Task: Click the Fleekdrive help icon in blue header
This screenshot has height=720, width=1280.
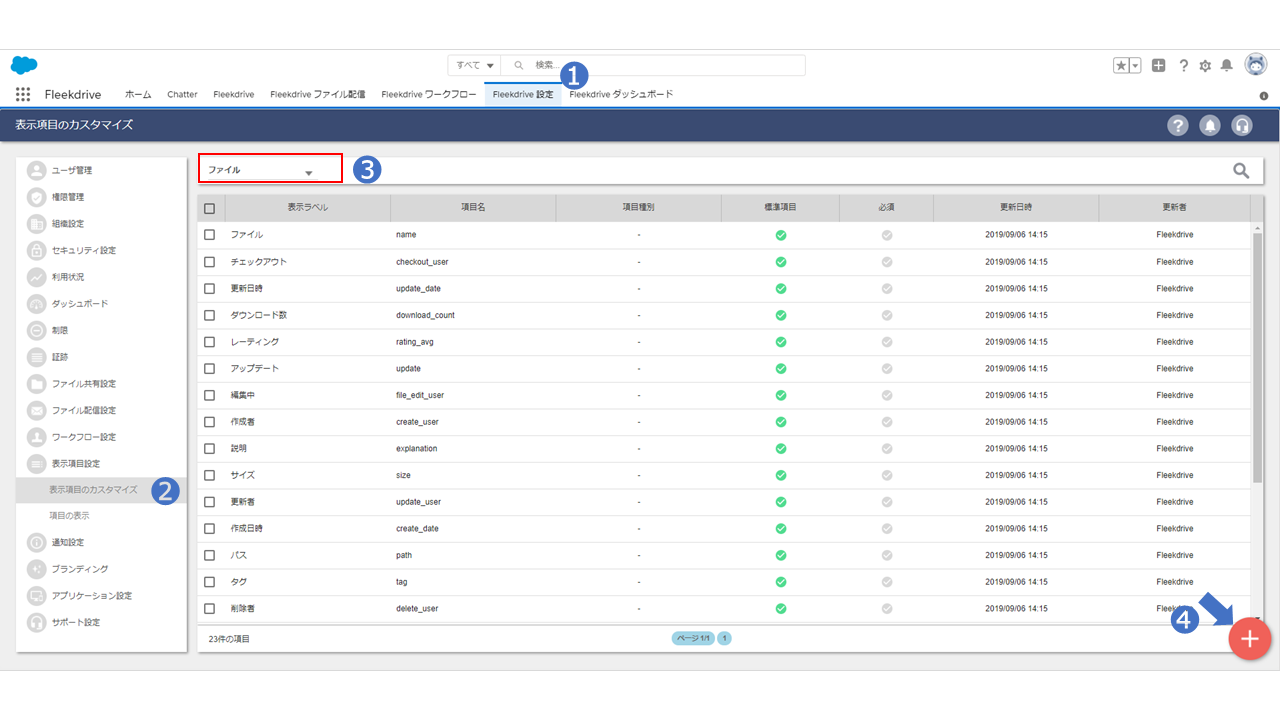Action: point(1178,125)
